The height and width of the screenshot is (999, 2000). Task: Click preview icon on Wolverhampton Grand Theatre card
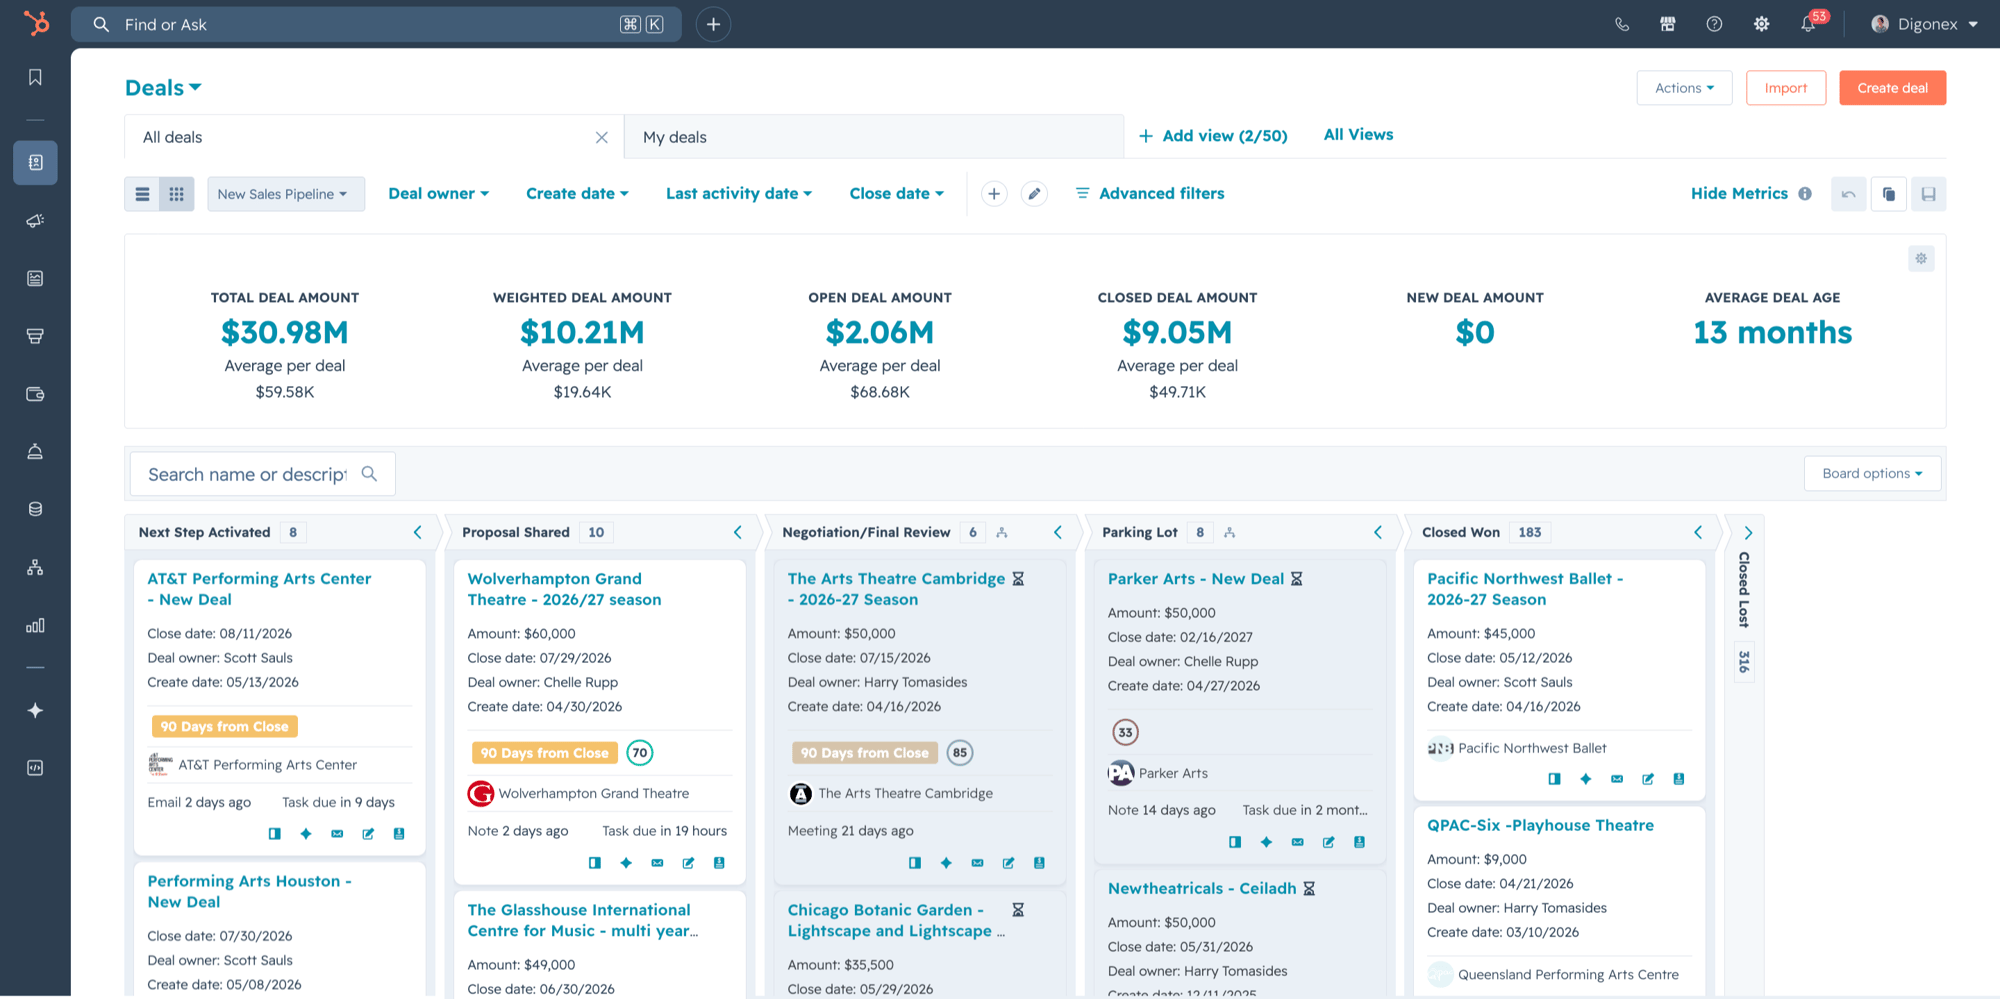[x=595, y=863]
